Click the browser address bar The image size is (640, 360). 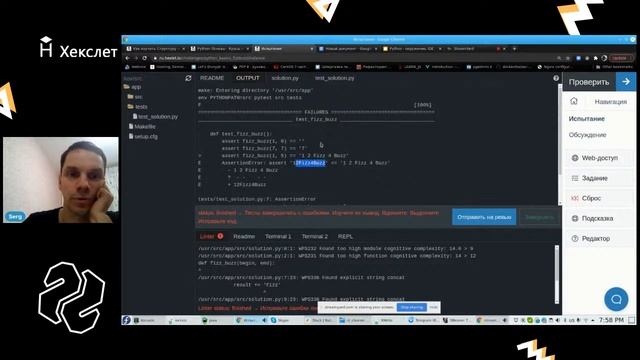tap(353, 58)
